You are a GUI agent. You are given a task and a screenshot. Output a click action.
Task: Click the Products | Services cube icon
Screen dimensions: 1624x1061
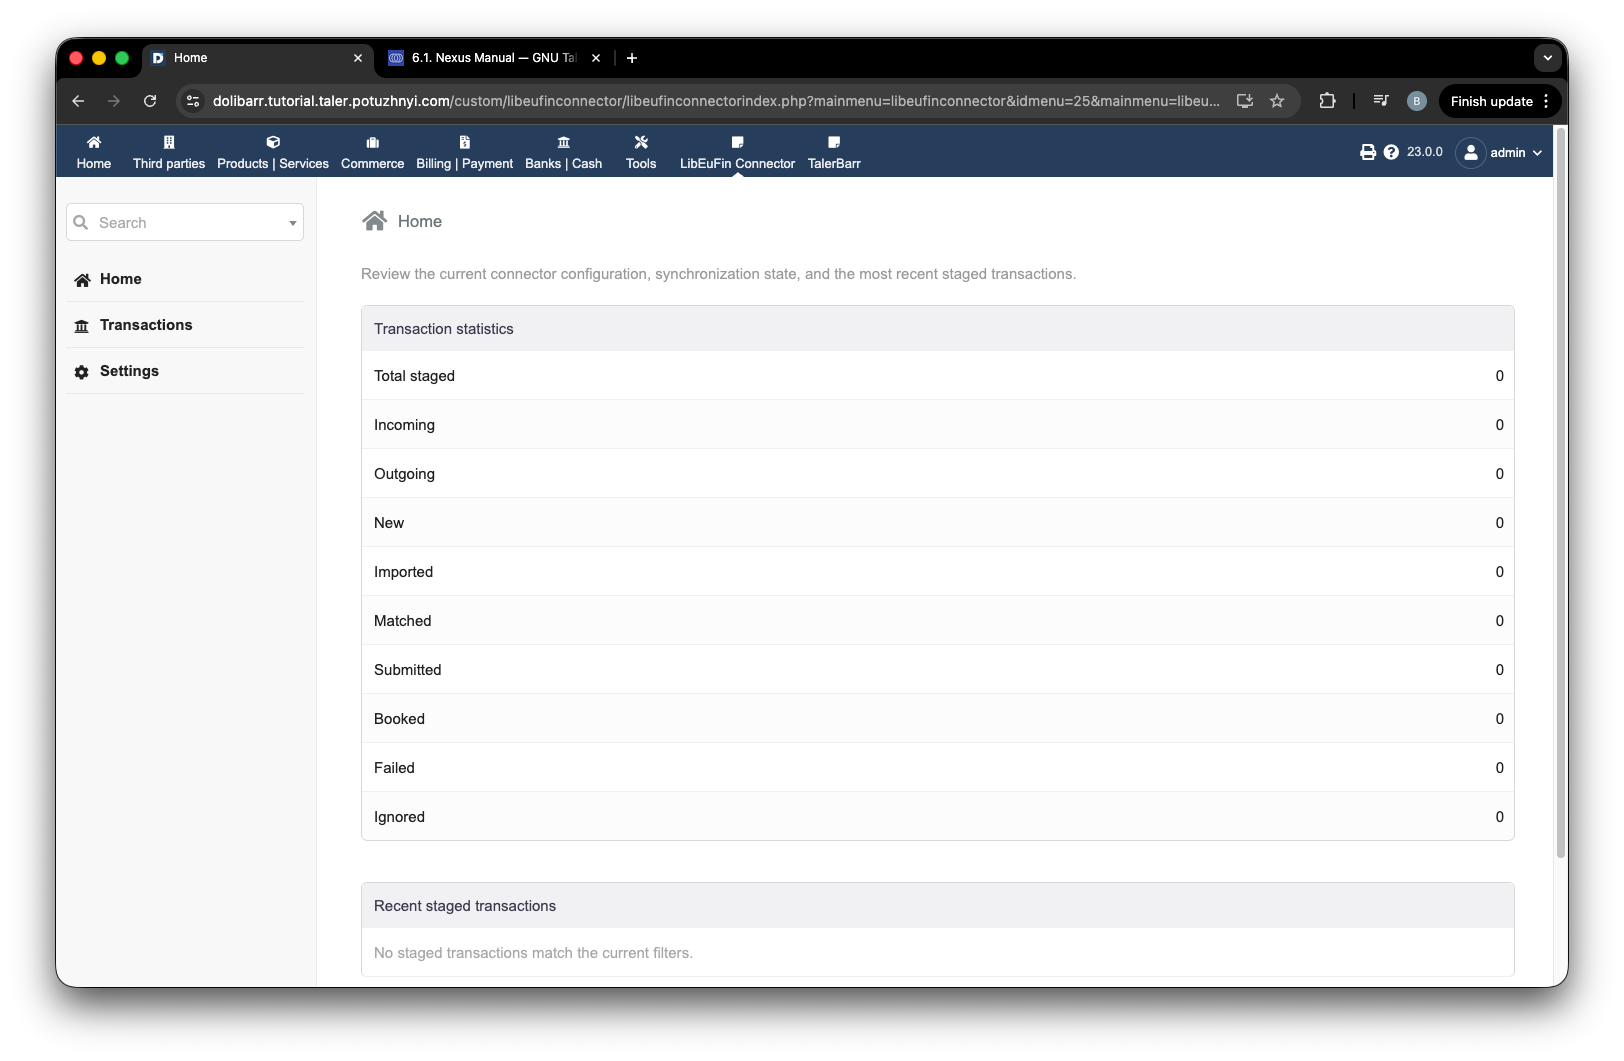(x=273, y=142)
